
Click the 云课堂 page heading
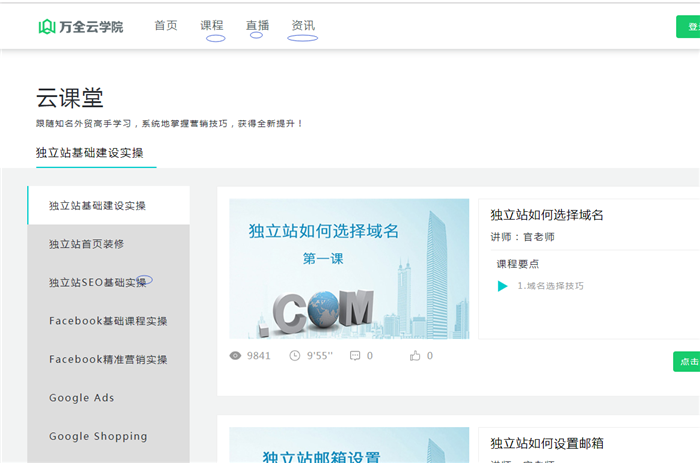70,98
